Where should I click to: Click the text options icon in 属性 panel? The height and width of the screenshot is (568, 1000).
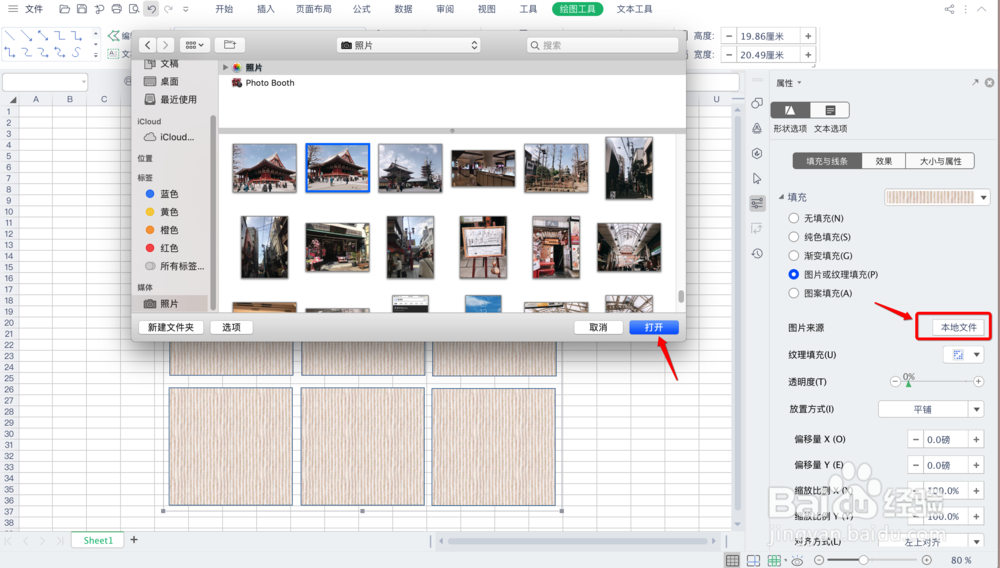click(x=830, y=110)
